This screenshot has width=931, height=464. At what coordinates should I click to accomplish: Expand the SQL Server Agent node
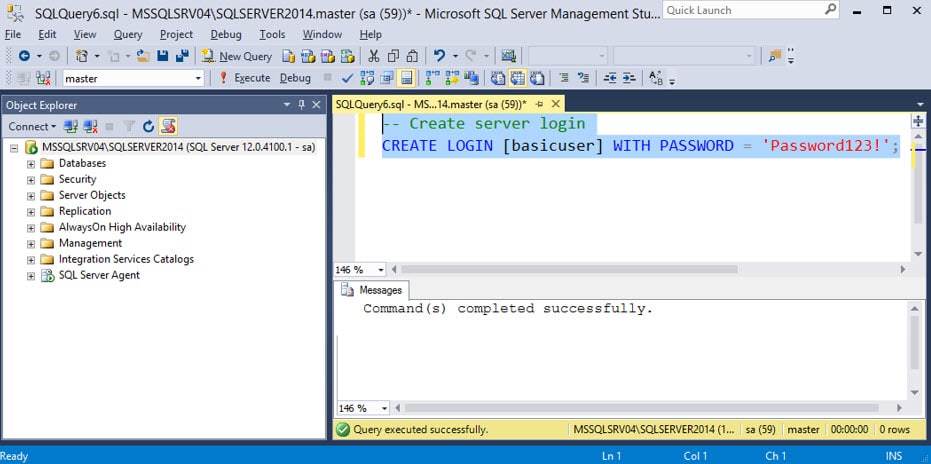31,276
